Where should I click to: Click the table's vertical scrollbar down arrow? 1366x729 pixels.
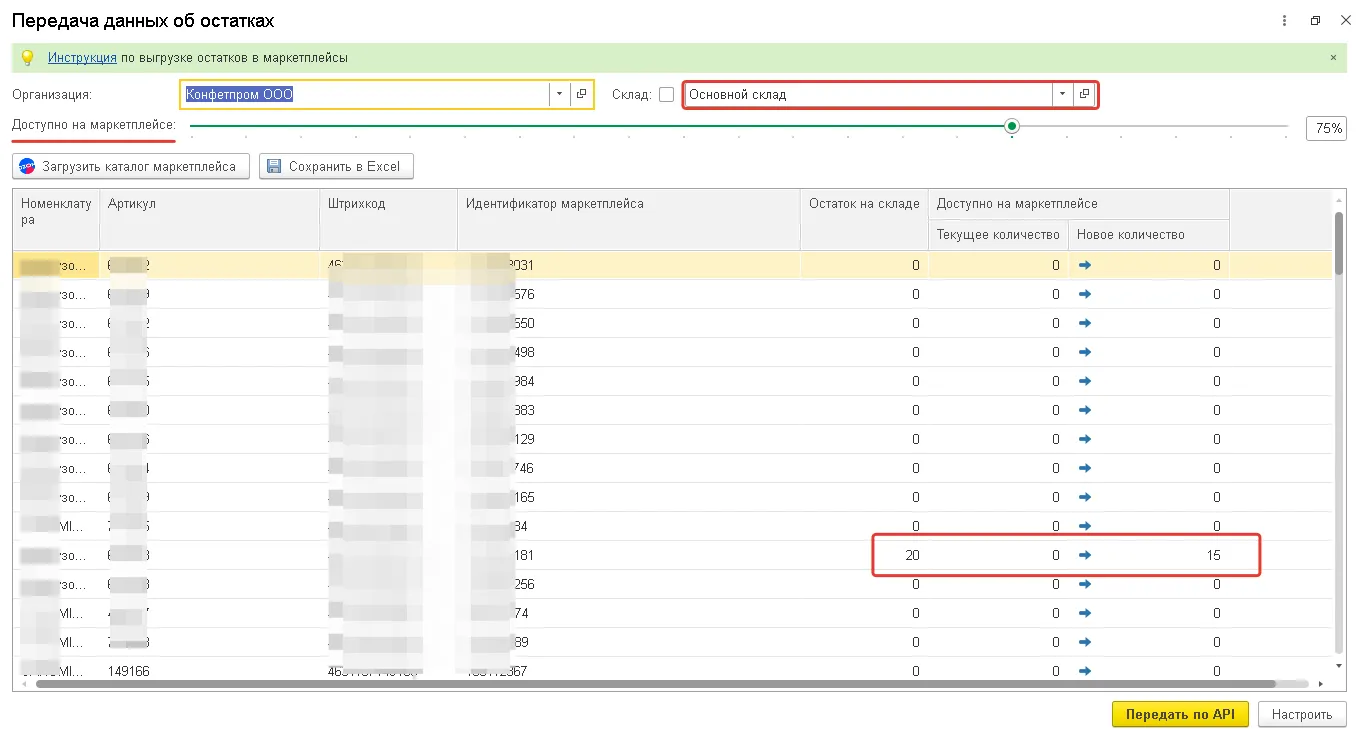[1339, 664]
